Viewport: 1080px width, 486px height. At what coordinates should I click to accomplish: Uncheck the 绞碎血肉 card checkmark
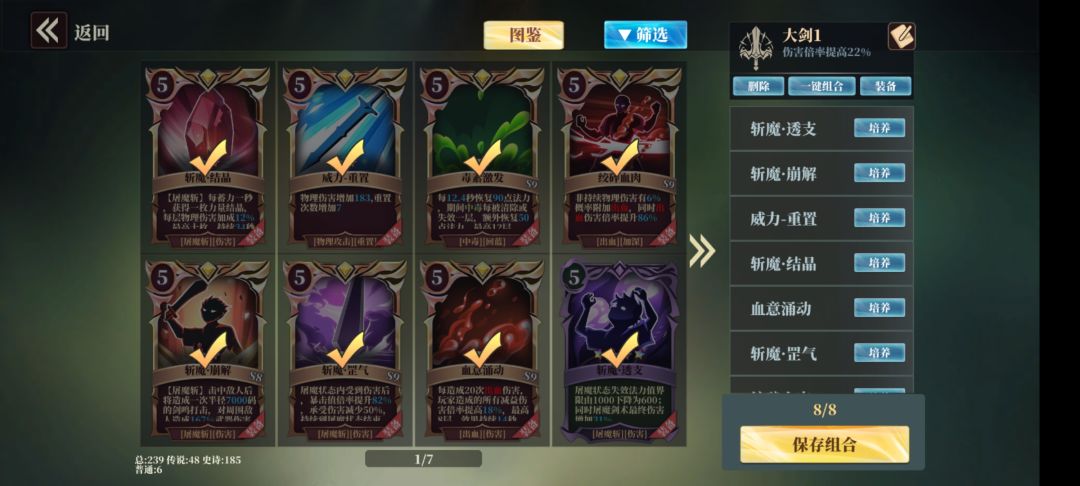pos(620,158)
